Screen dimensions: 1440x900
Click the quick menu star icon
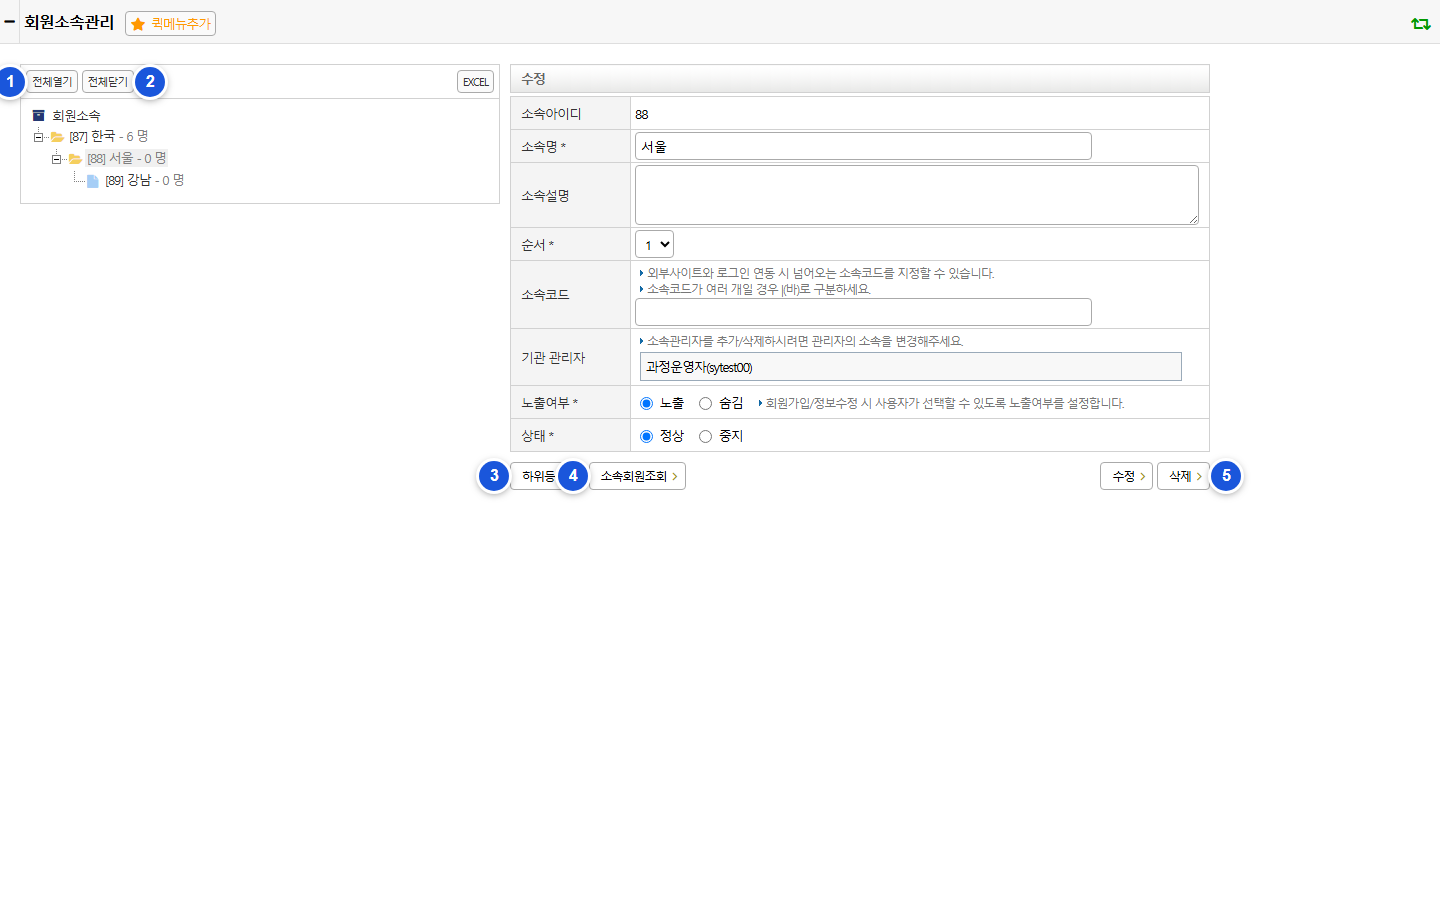coord(138,24)
